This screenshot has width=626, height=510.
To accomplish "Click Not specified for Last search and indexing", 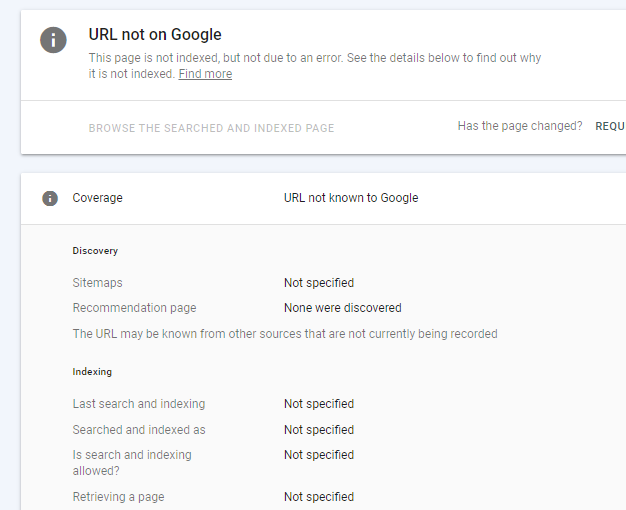I will pos(319,404).
